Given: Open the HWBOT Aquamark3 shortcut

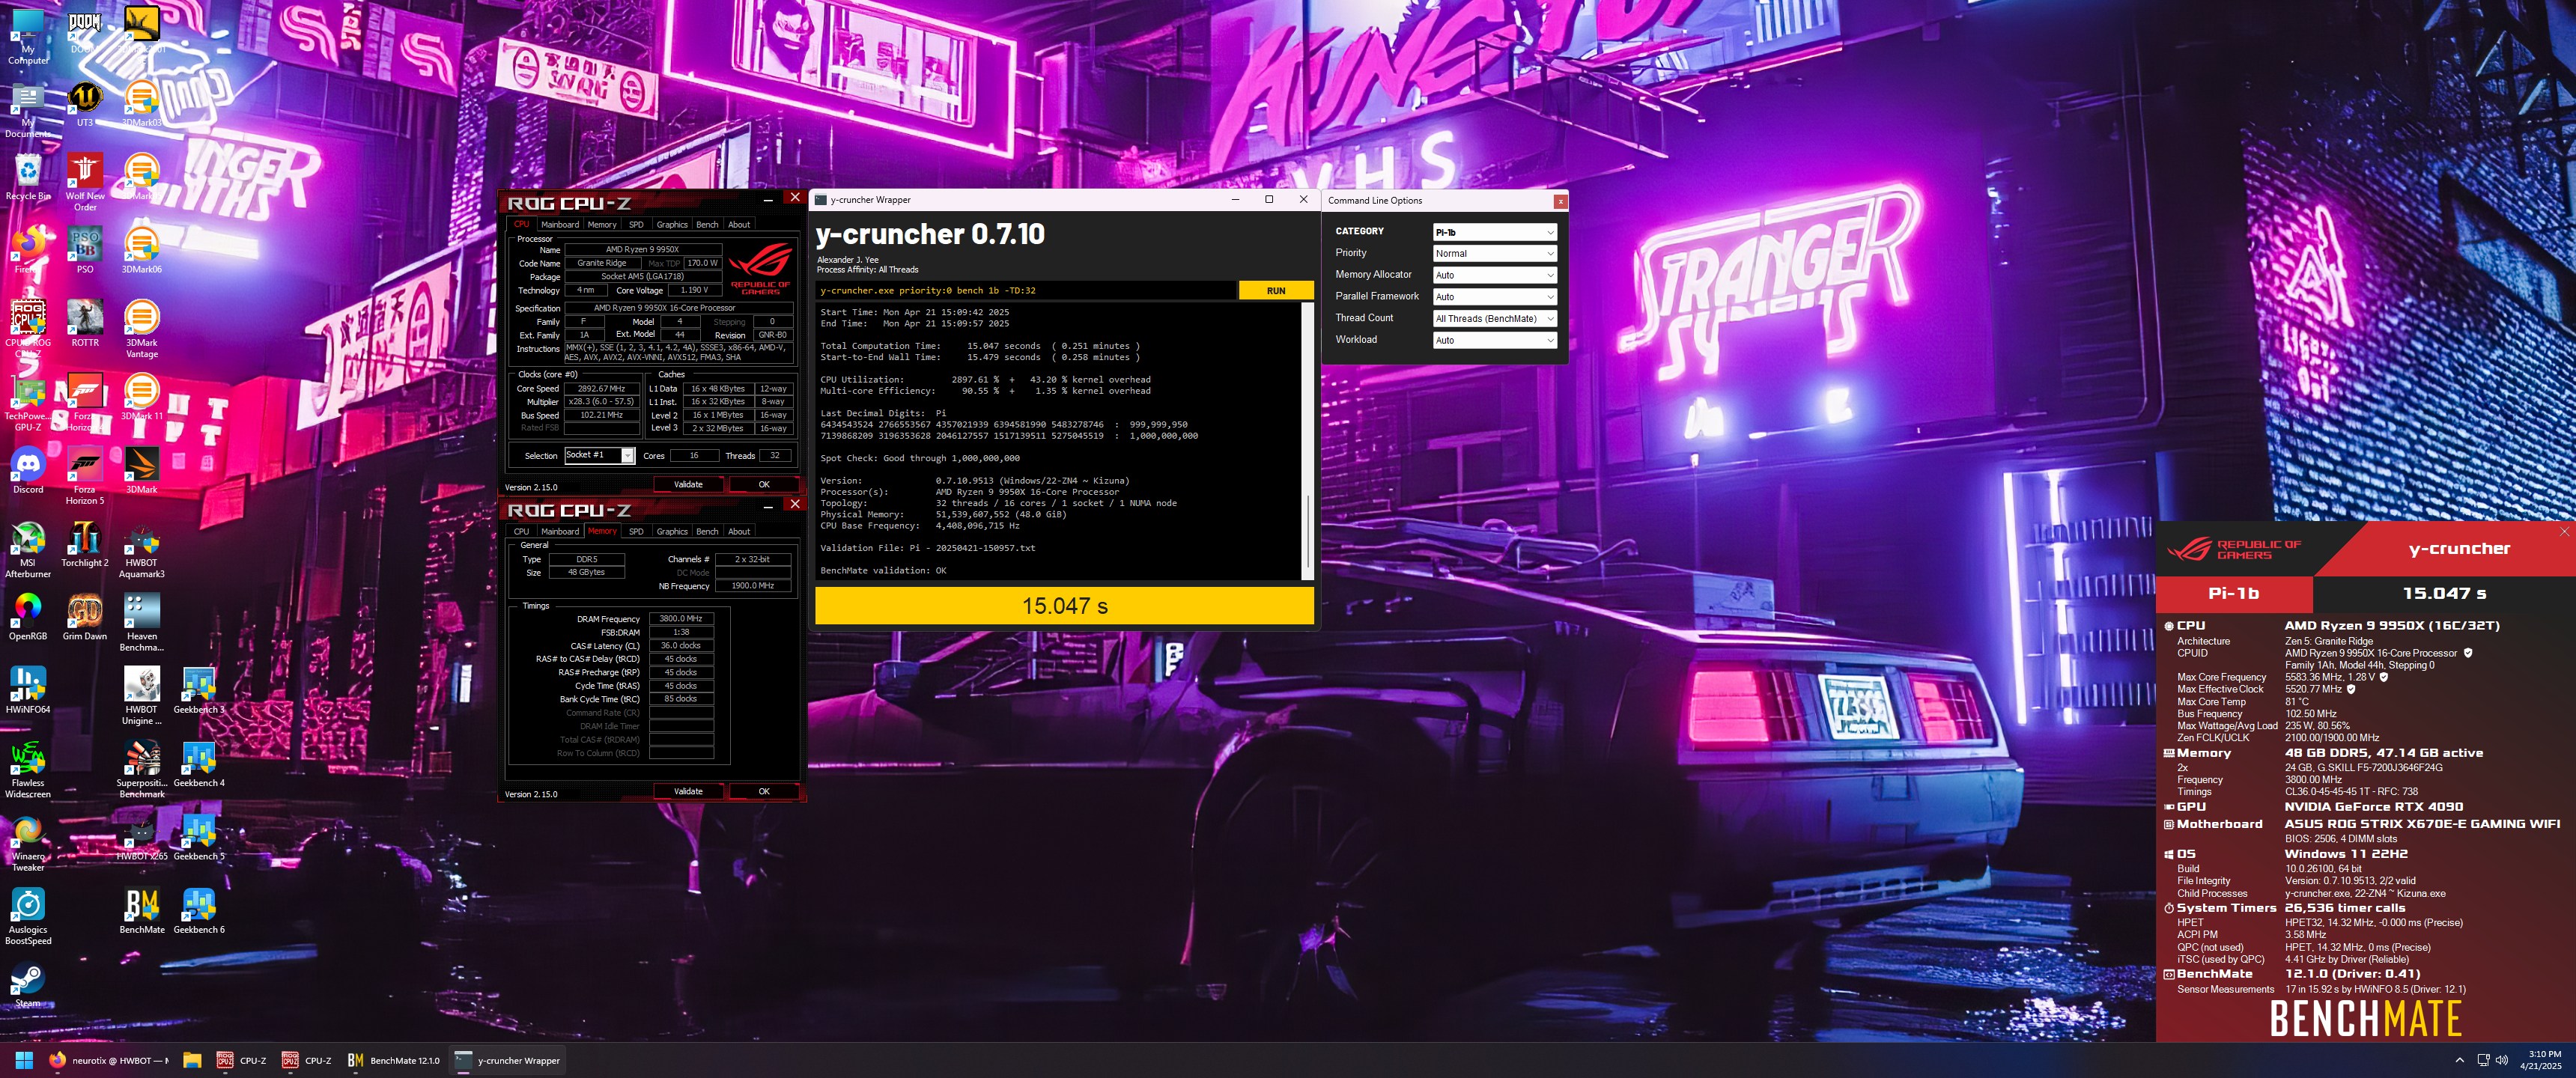Looking at the screenshot, I should coord(141,549).
